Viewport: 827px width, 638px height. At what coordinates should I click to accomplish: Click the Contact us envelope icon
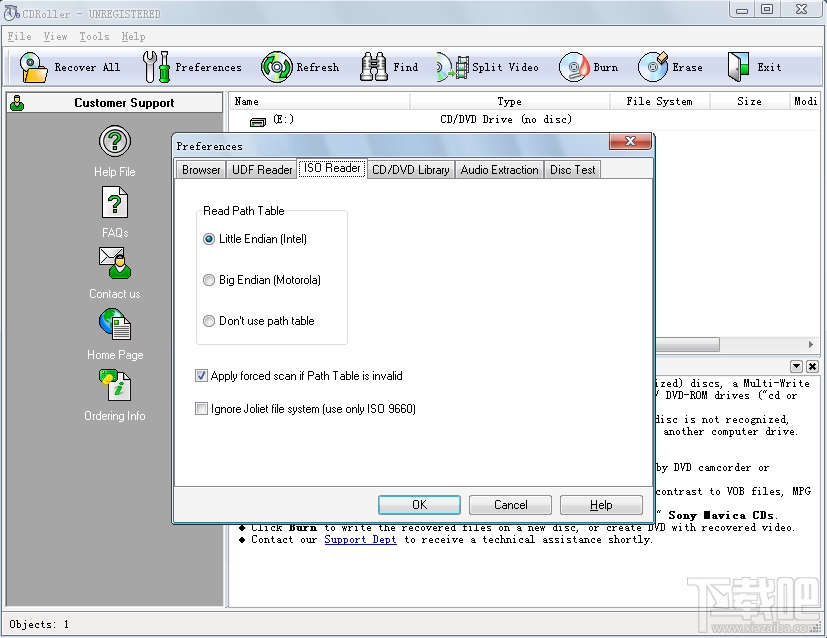click(114, 263)
